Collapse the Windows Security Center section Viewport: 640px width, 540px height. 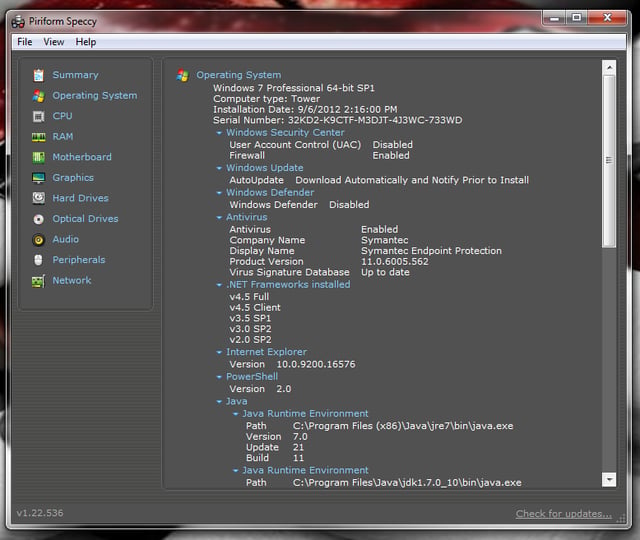(x=219, y=133)
